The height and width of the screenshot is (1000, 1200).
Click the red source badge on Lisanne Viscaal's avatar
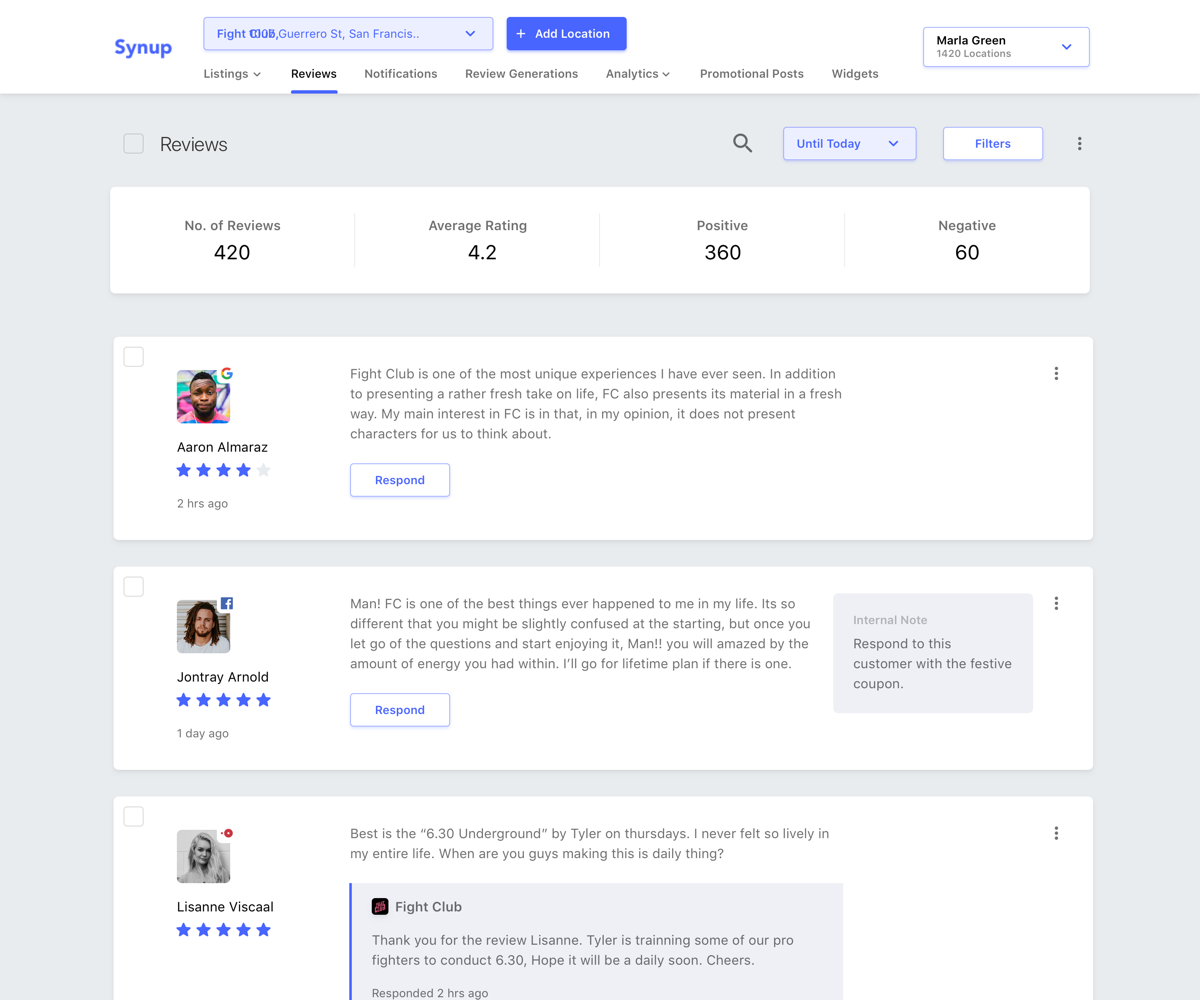pyautogui.click(x=227, y=833)
